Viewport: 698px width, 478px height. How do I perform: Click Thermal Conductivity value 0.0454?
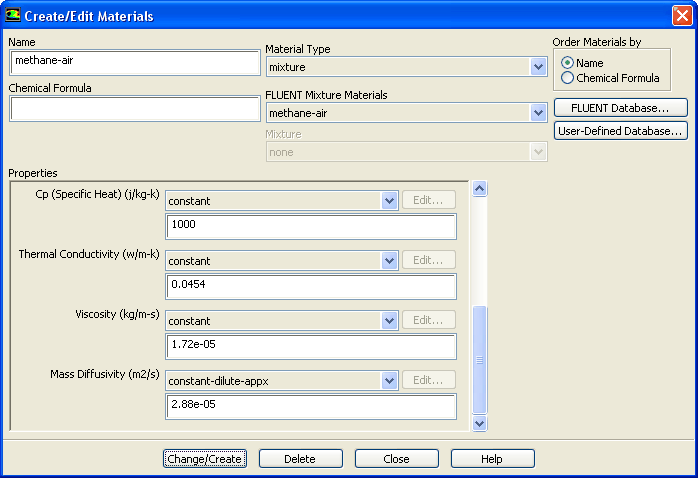pyautogui.click(x=311, y=287)
